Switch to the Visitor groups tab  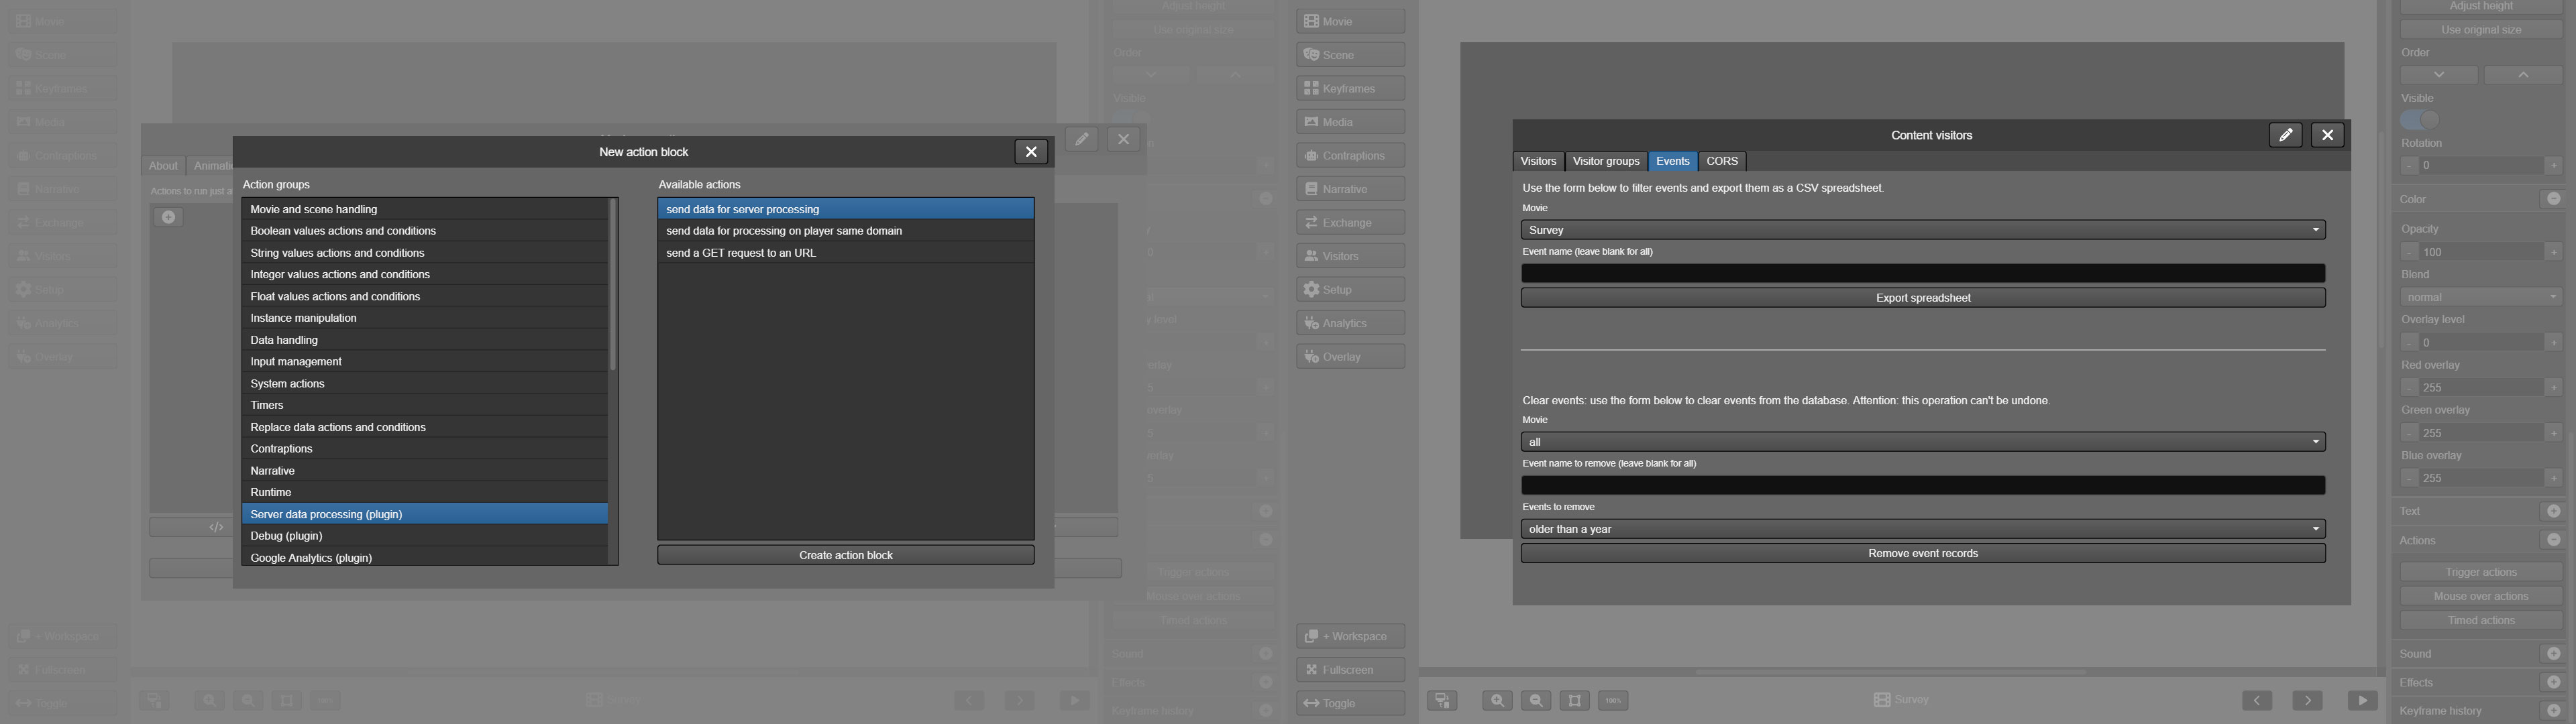(x=1606, y=161)
